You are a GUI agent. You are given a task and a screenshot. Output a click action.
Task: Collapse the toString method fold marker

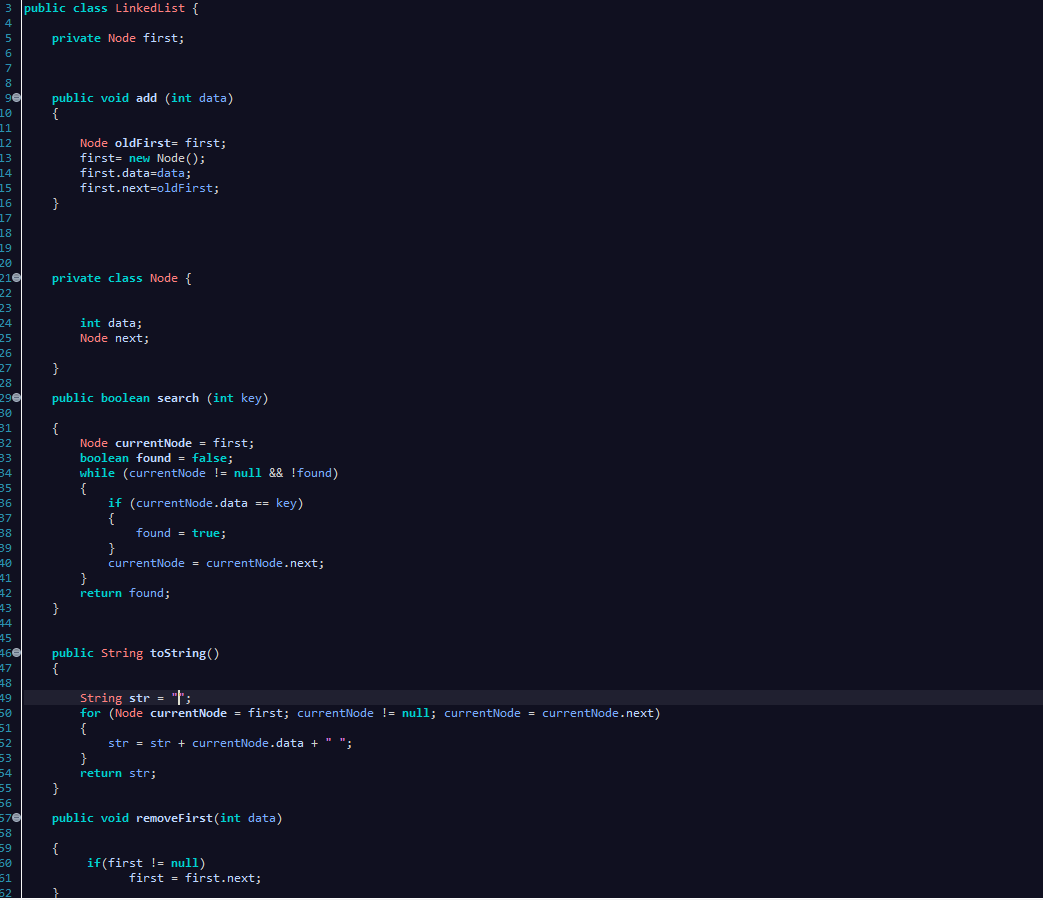click(16, 652)
